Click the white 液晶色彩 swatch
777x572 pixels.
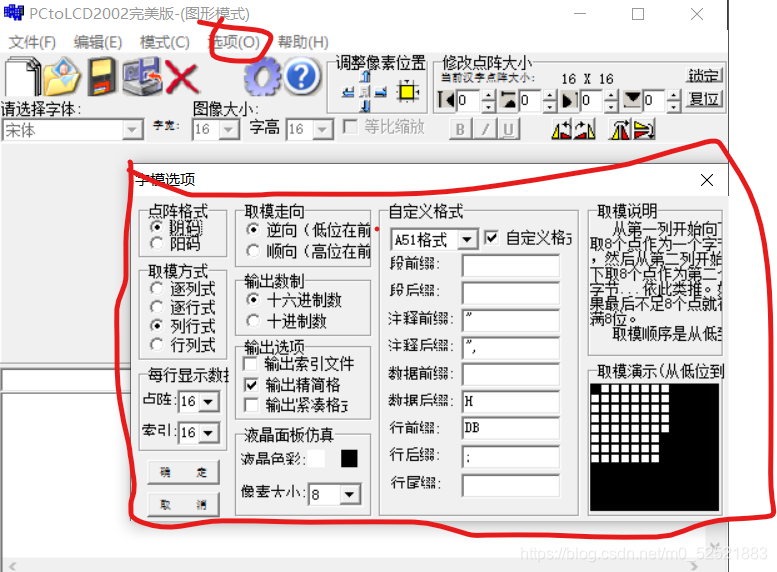[317, 458]
